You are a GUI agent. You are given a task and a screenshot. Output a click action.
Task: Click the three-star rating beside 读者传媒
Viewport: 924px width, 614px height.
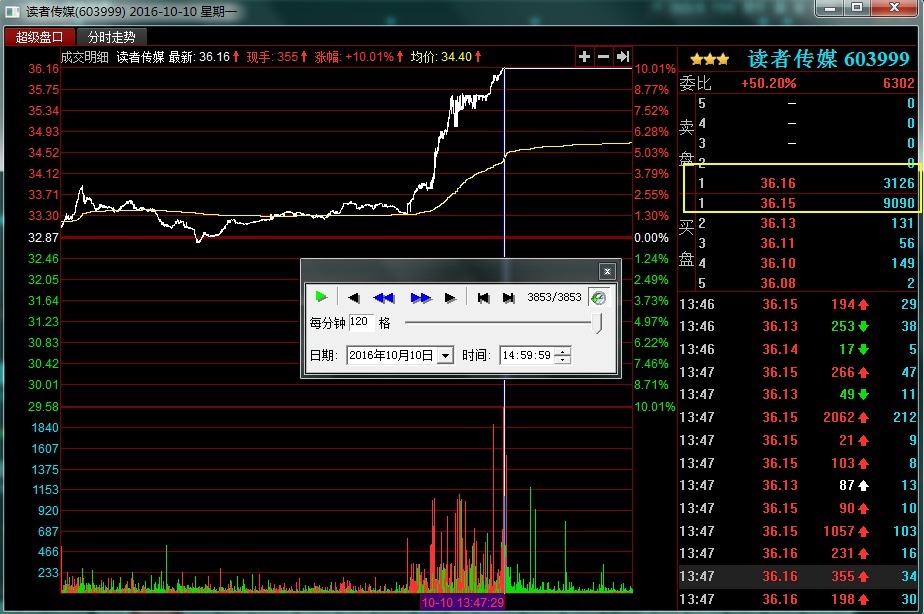click(x=710, y=60)
